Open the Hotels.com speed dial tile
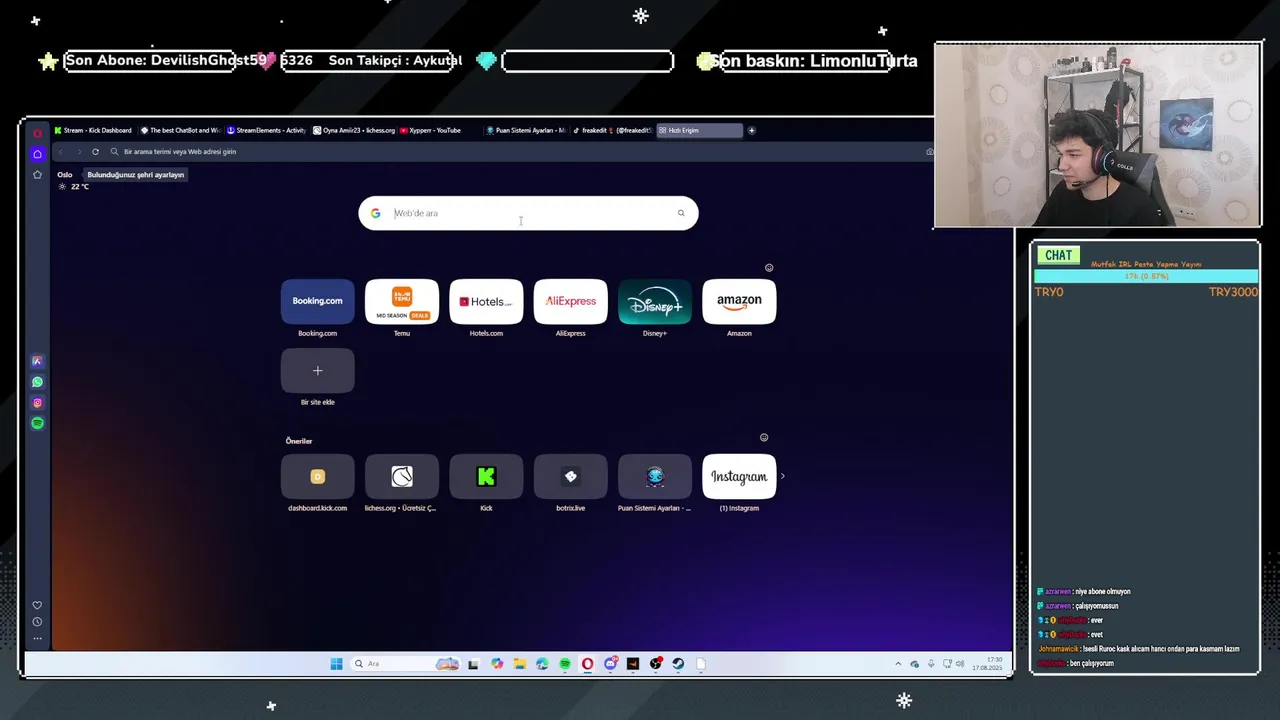The width and height of the screenshot is (1280, 720). 486,302
